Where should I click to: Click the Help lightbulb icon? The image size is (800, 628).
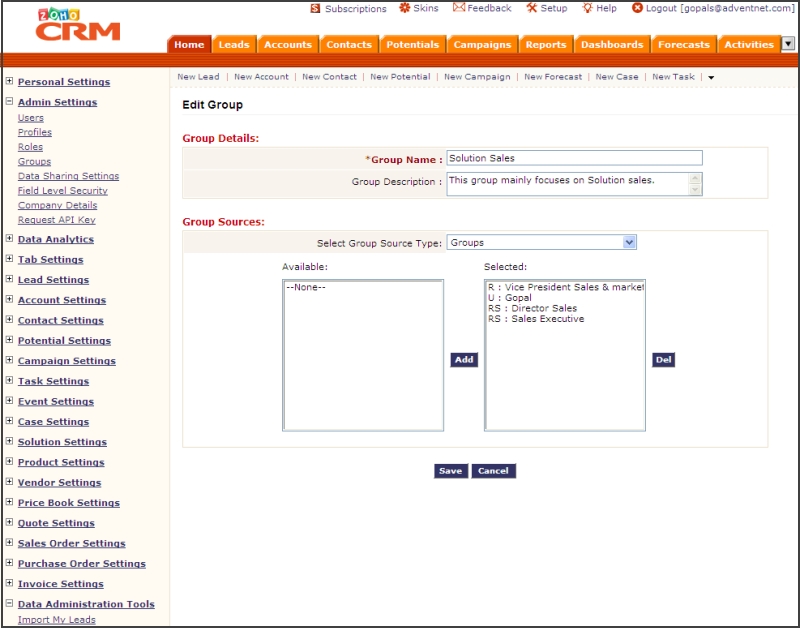[x=588, y=8]
